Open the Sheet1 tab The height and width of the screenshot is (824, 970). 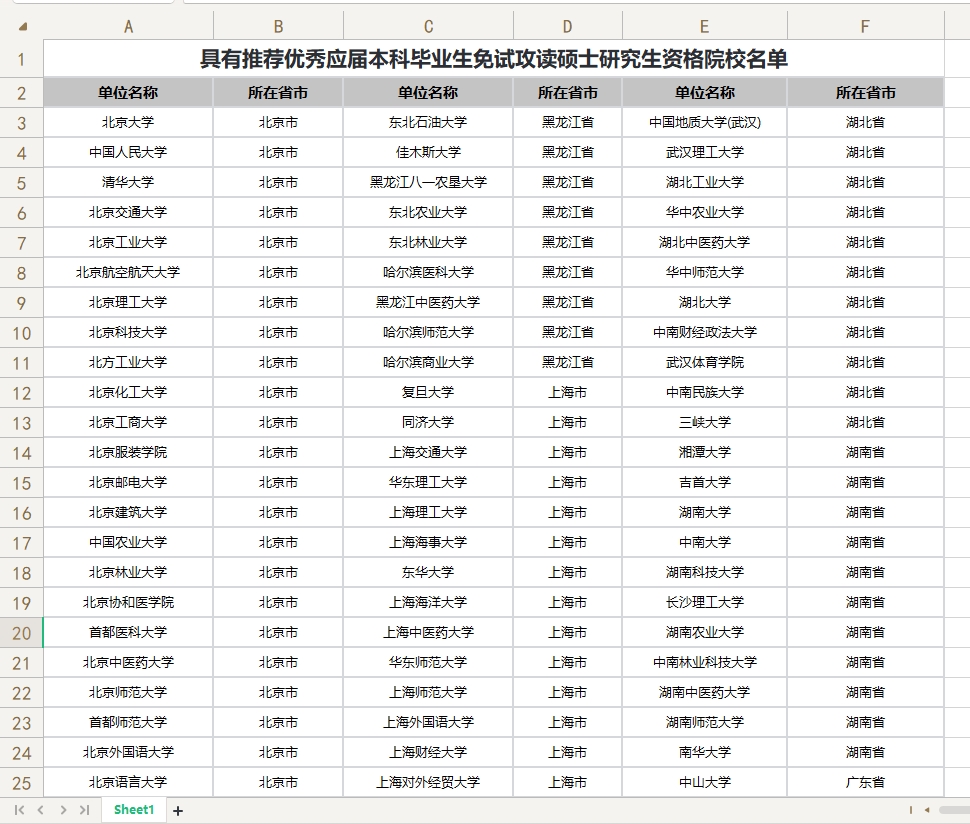134,809
